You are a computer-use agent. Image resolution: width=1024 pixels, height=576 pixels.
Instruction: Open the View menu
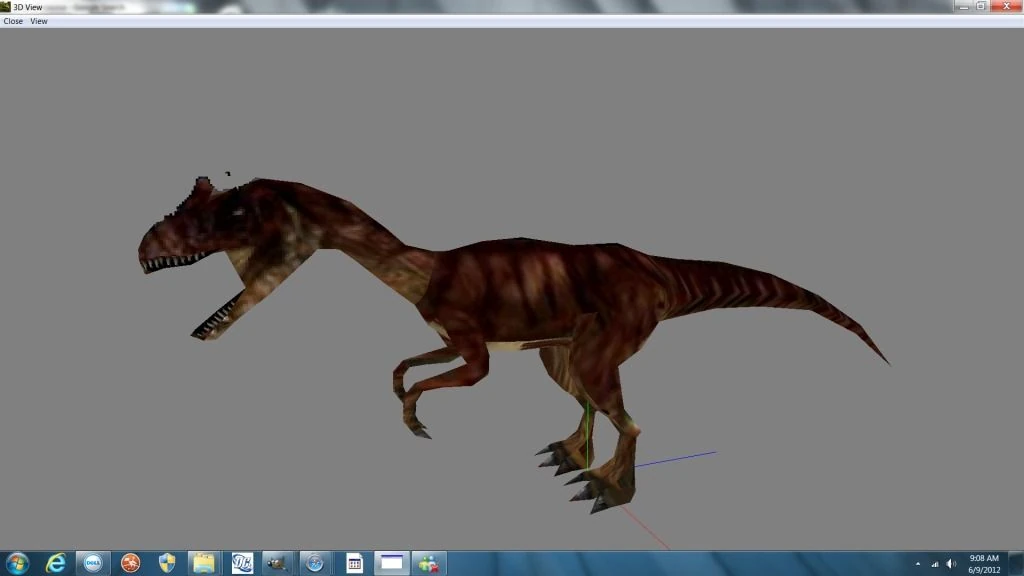point(39,21)
